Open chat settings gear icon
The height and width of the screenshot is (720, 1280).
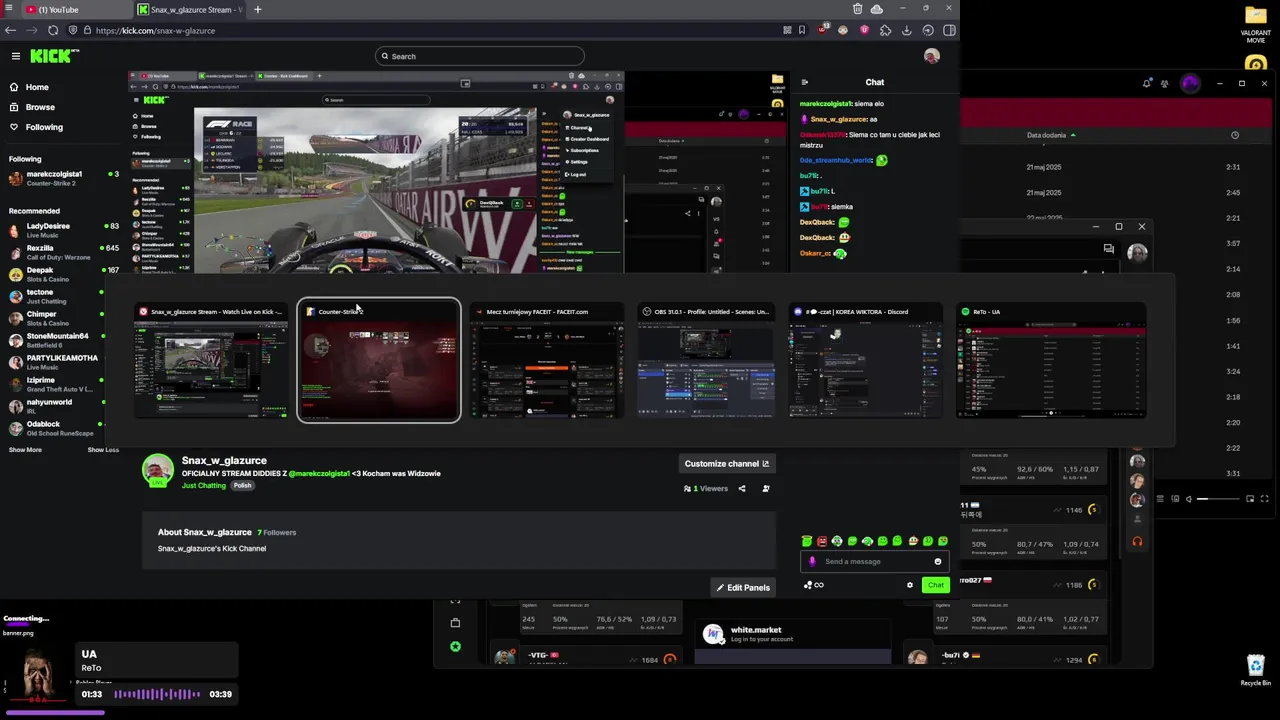[910, 585]
